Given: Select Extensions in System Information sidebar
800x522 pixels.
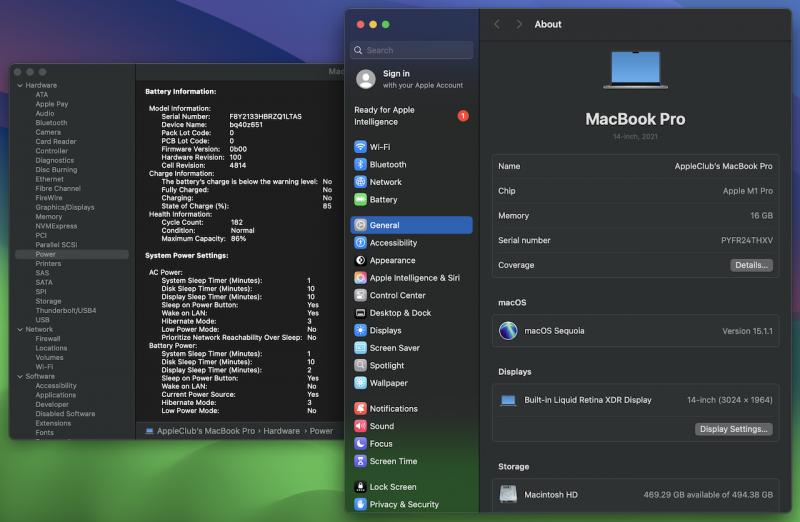Looking at the screenshot, I should (x=53, y=423).
